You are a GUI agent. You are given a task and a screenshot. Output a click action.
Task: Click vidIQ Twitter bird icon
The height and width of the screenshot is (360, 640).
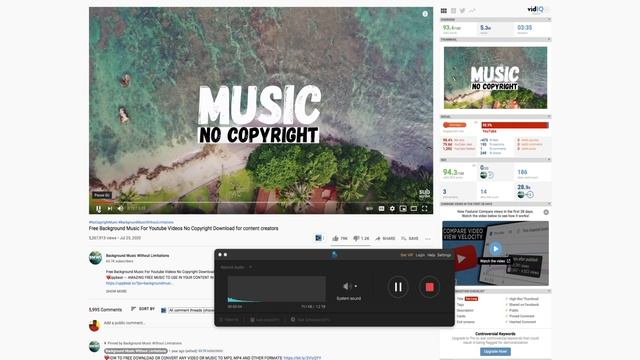tap(462, 11)
